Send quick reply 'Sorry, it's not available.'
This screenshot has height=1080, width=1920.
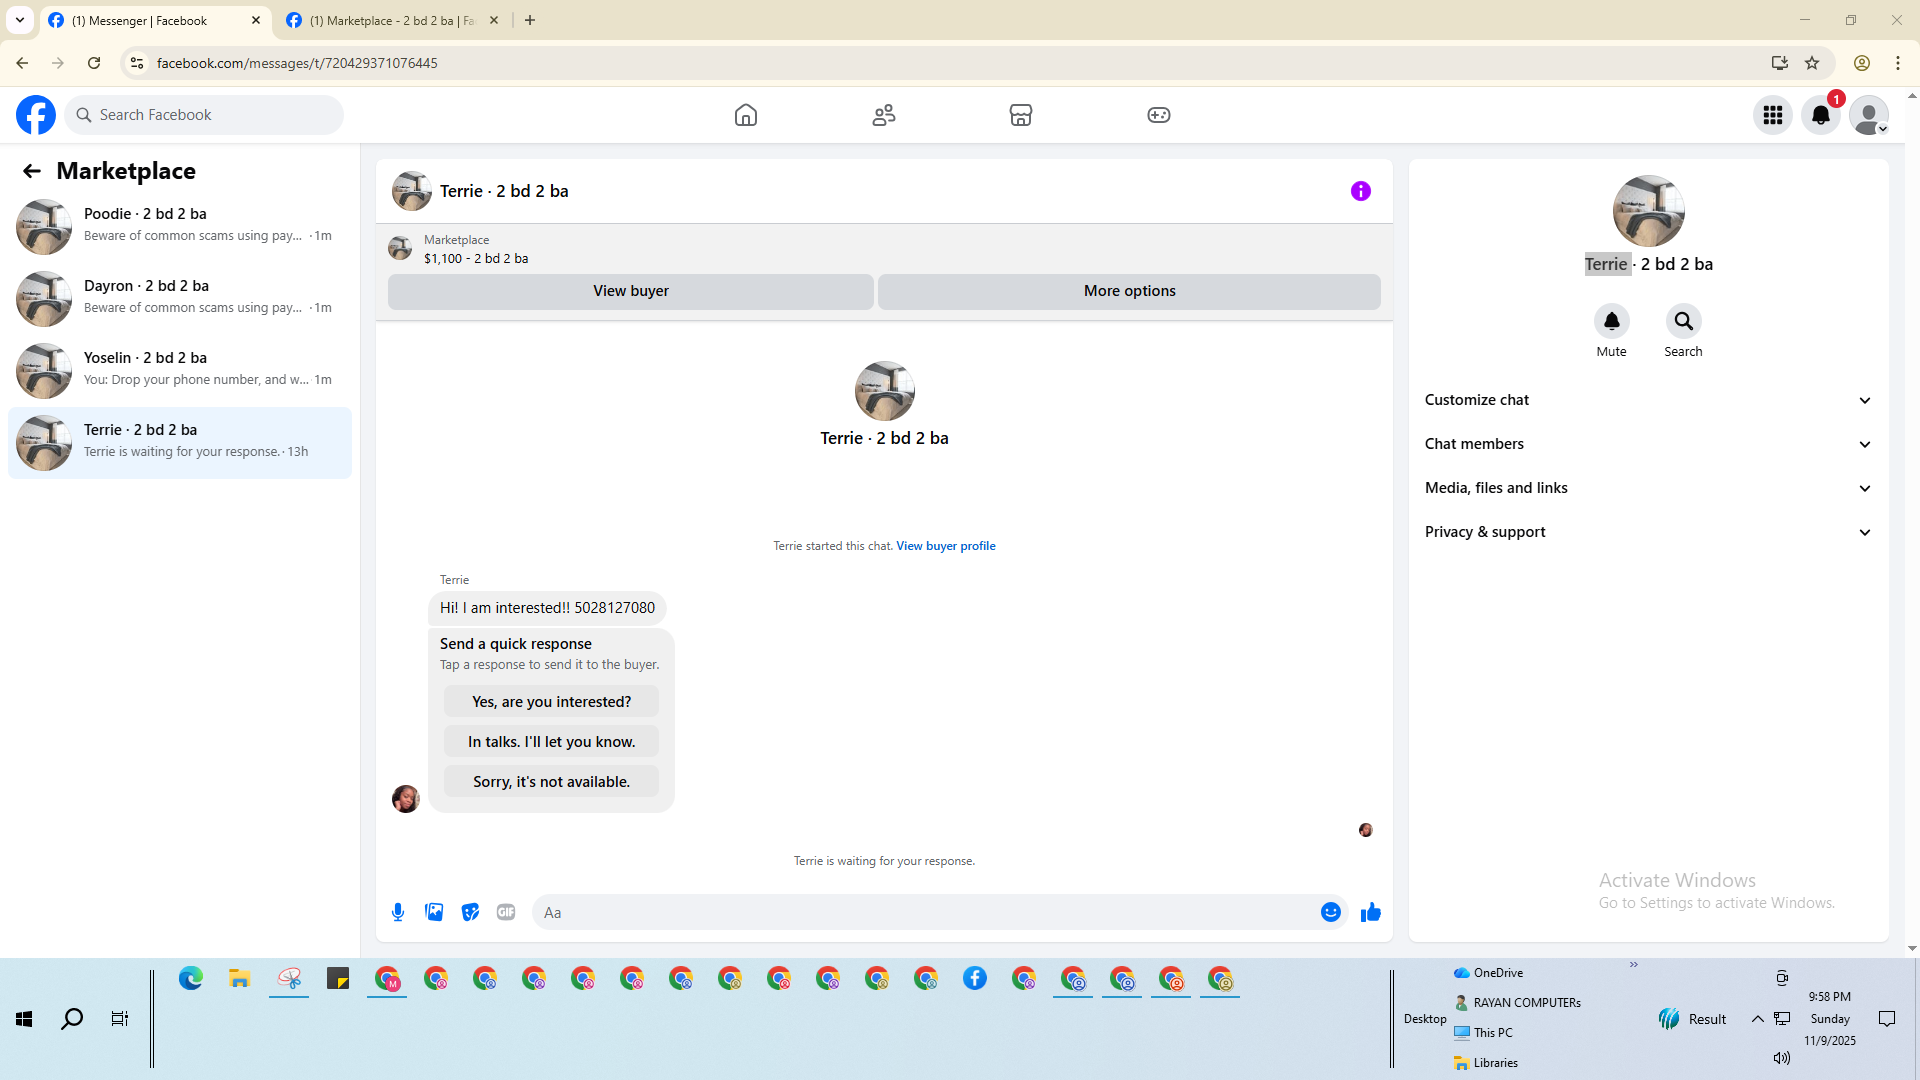click(x=552, y=782)
